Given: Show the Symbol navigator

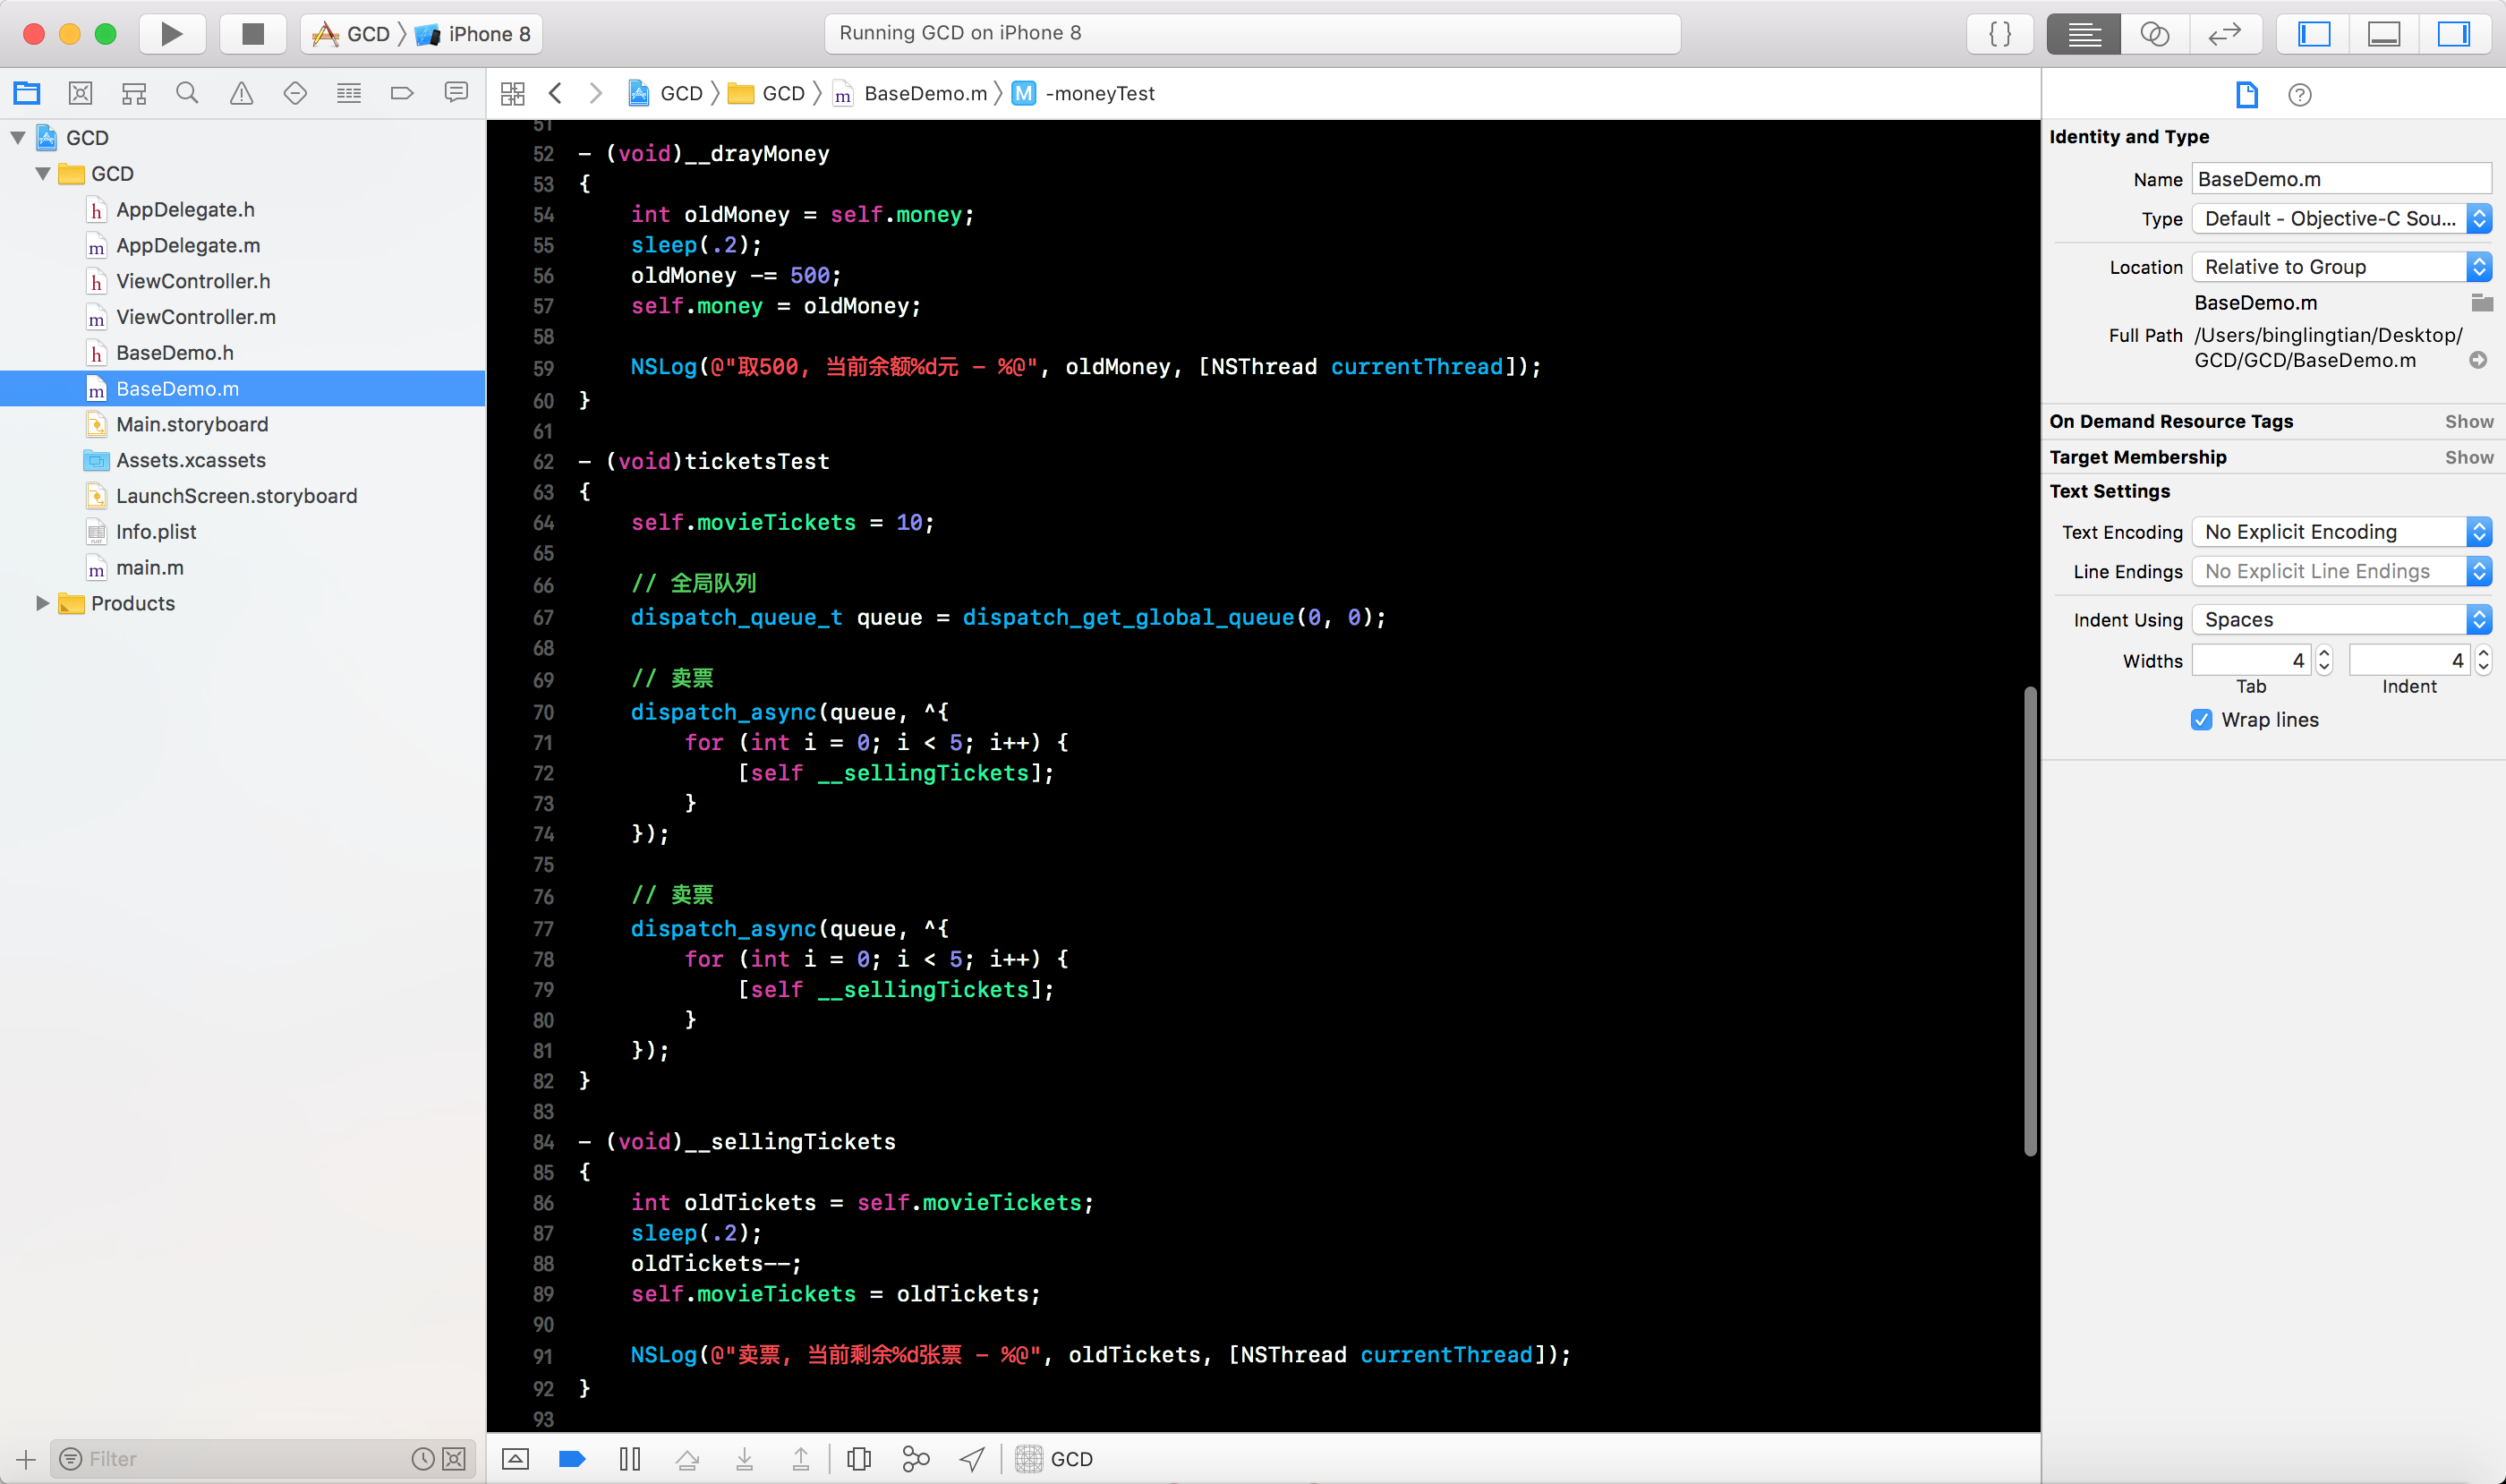Looking at the screenshot, I should point(134,93).
